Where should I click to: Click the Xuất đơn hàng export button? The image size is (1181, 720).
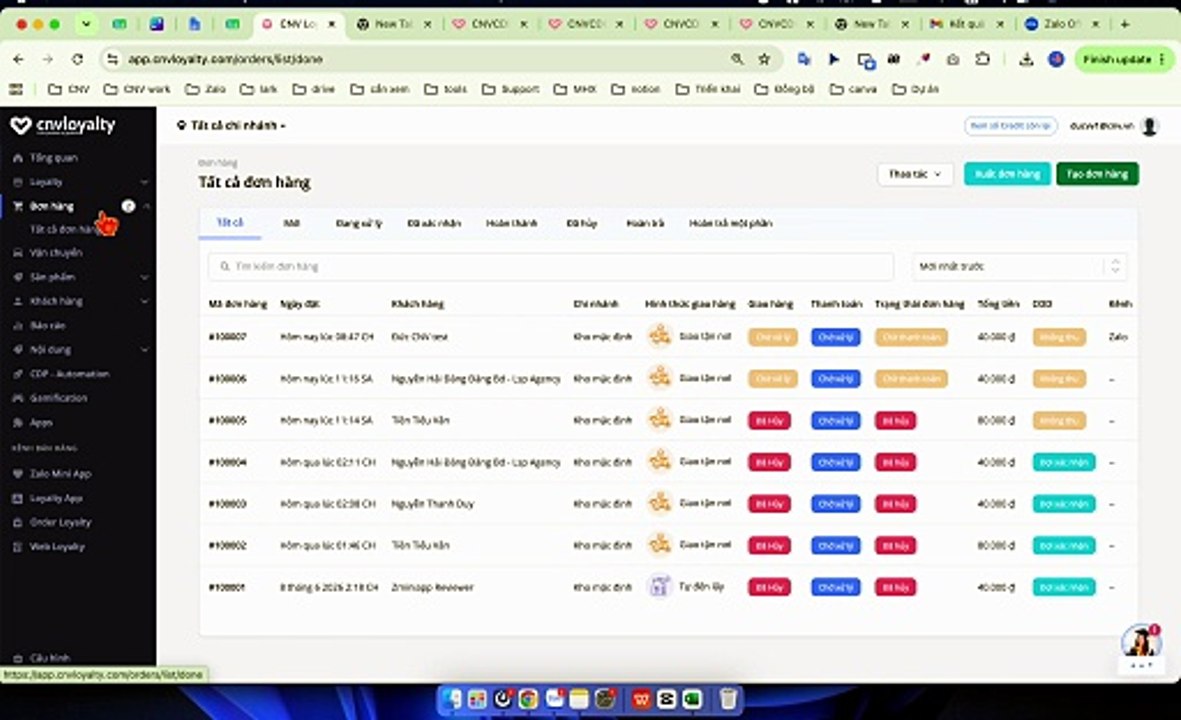1007,174
